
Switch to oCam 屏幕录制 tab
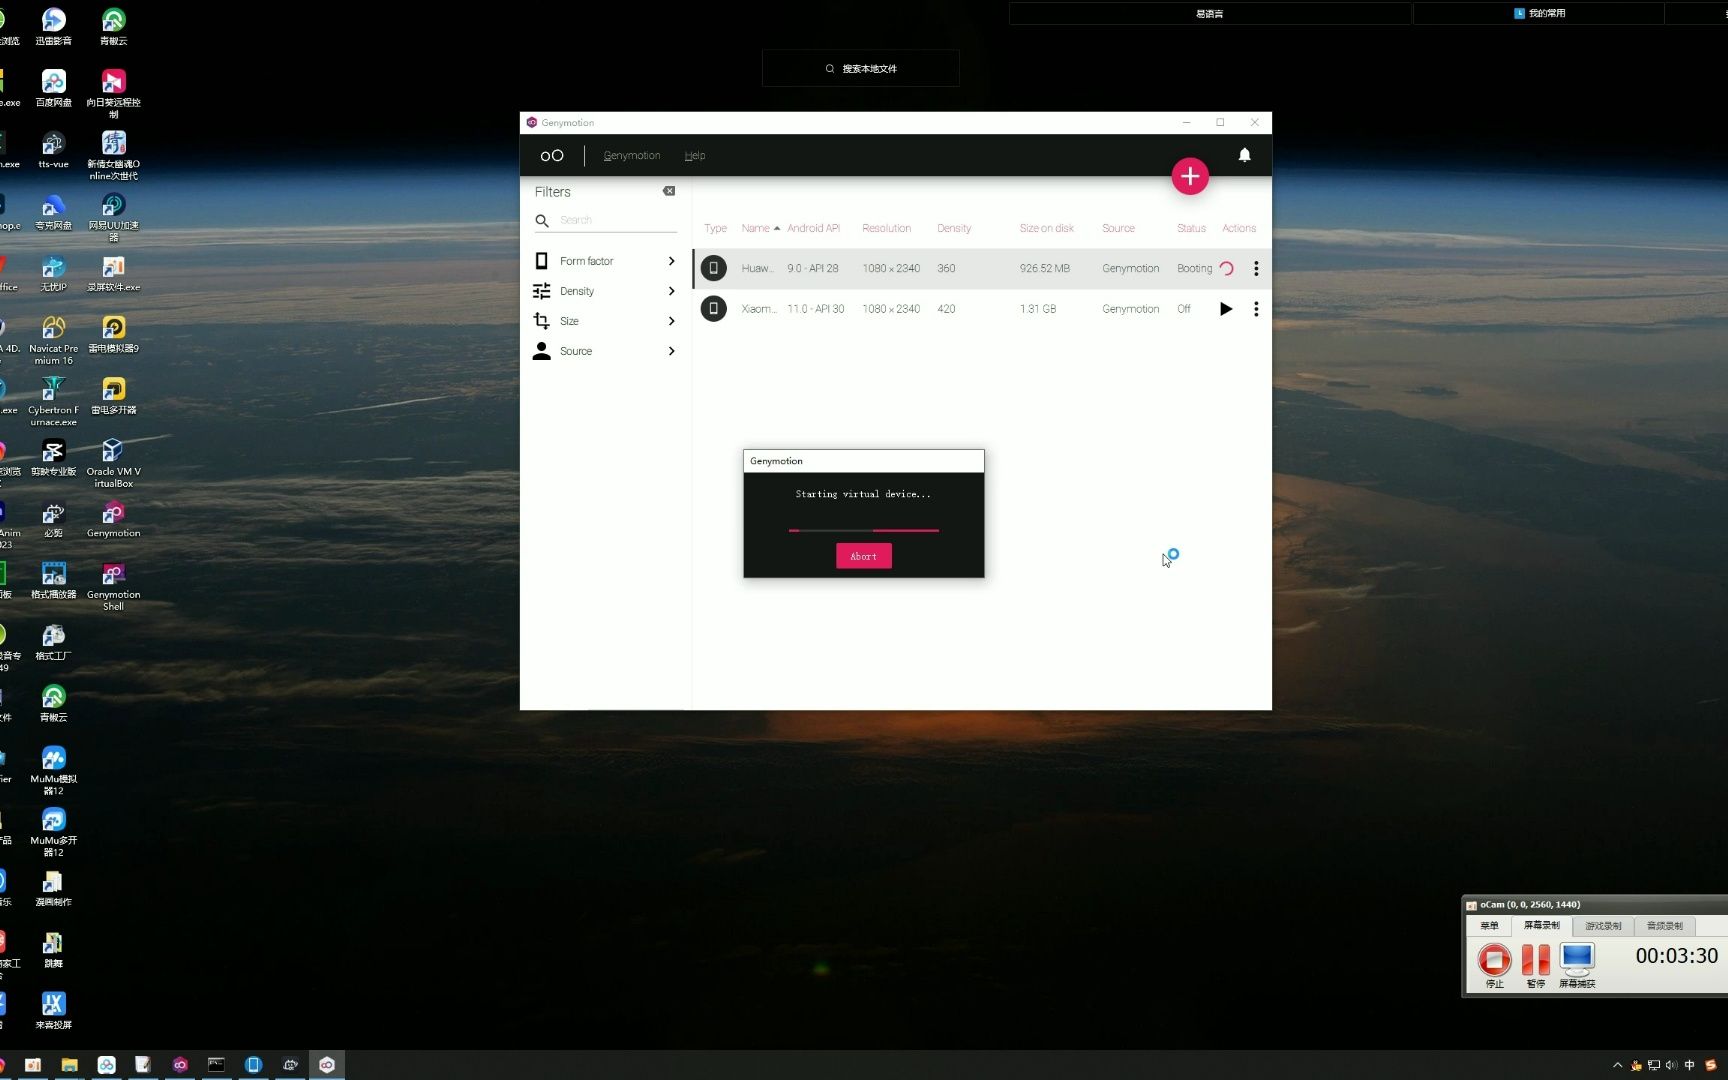pyautogui.click(x=1541, y=926)
